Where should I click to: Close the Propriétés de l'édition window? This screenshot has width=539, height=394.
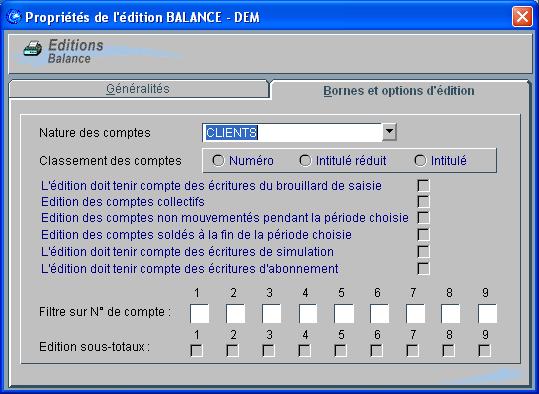(x=522, y=17)
